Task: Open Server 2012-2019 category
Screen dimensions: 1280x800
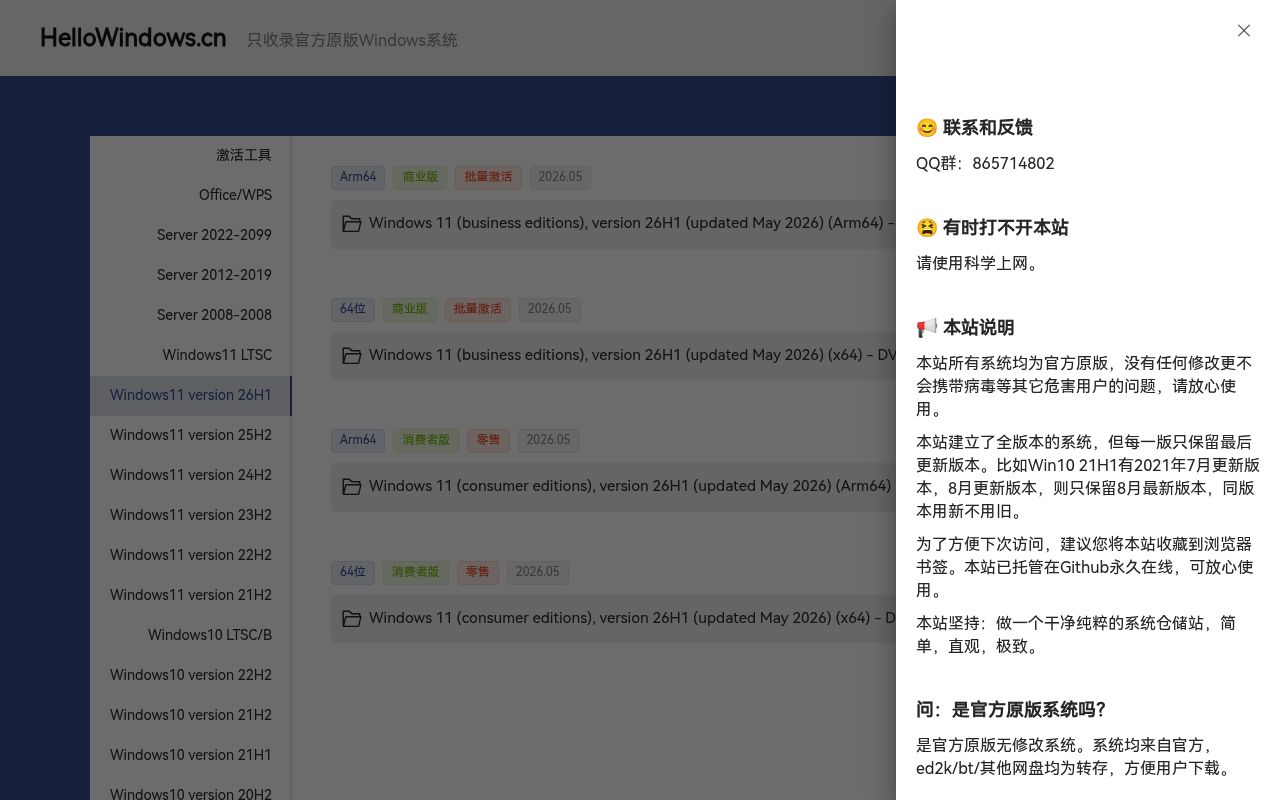Action: (191, 275)
